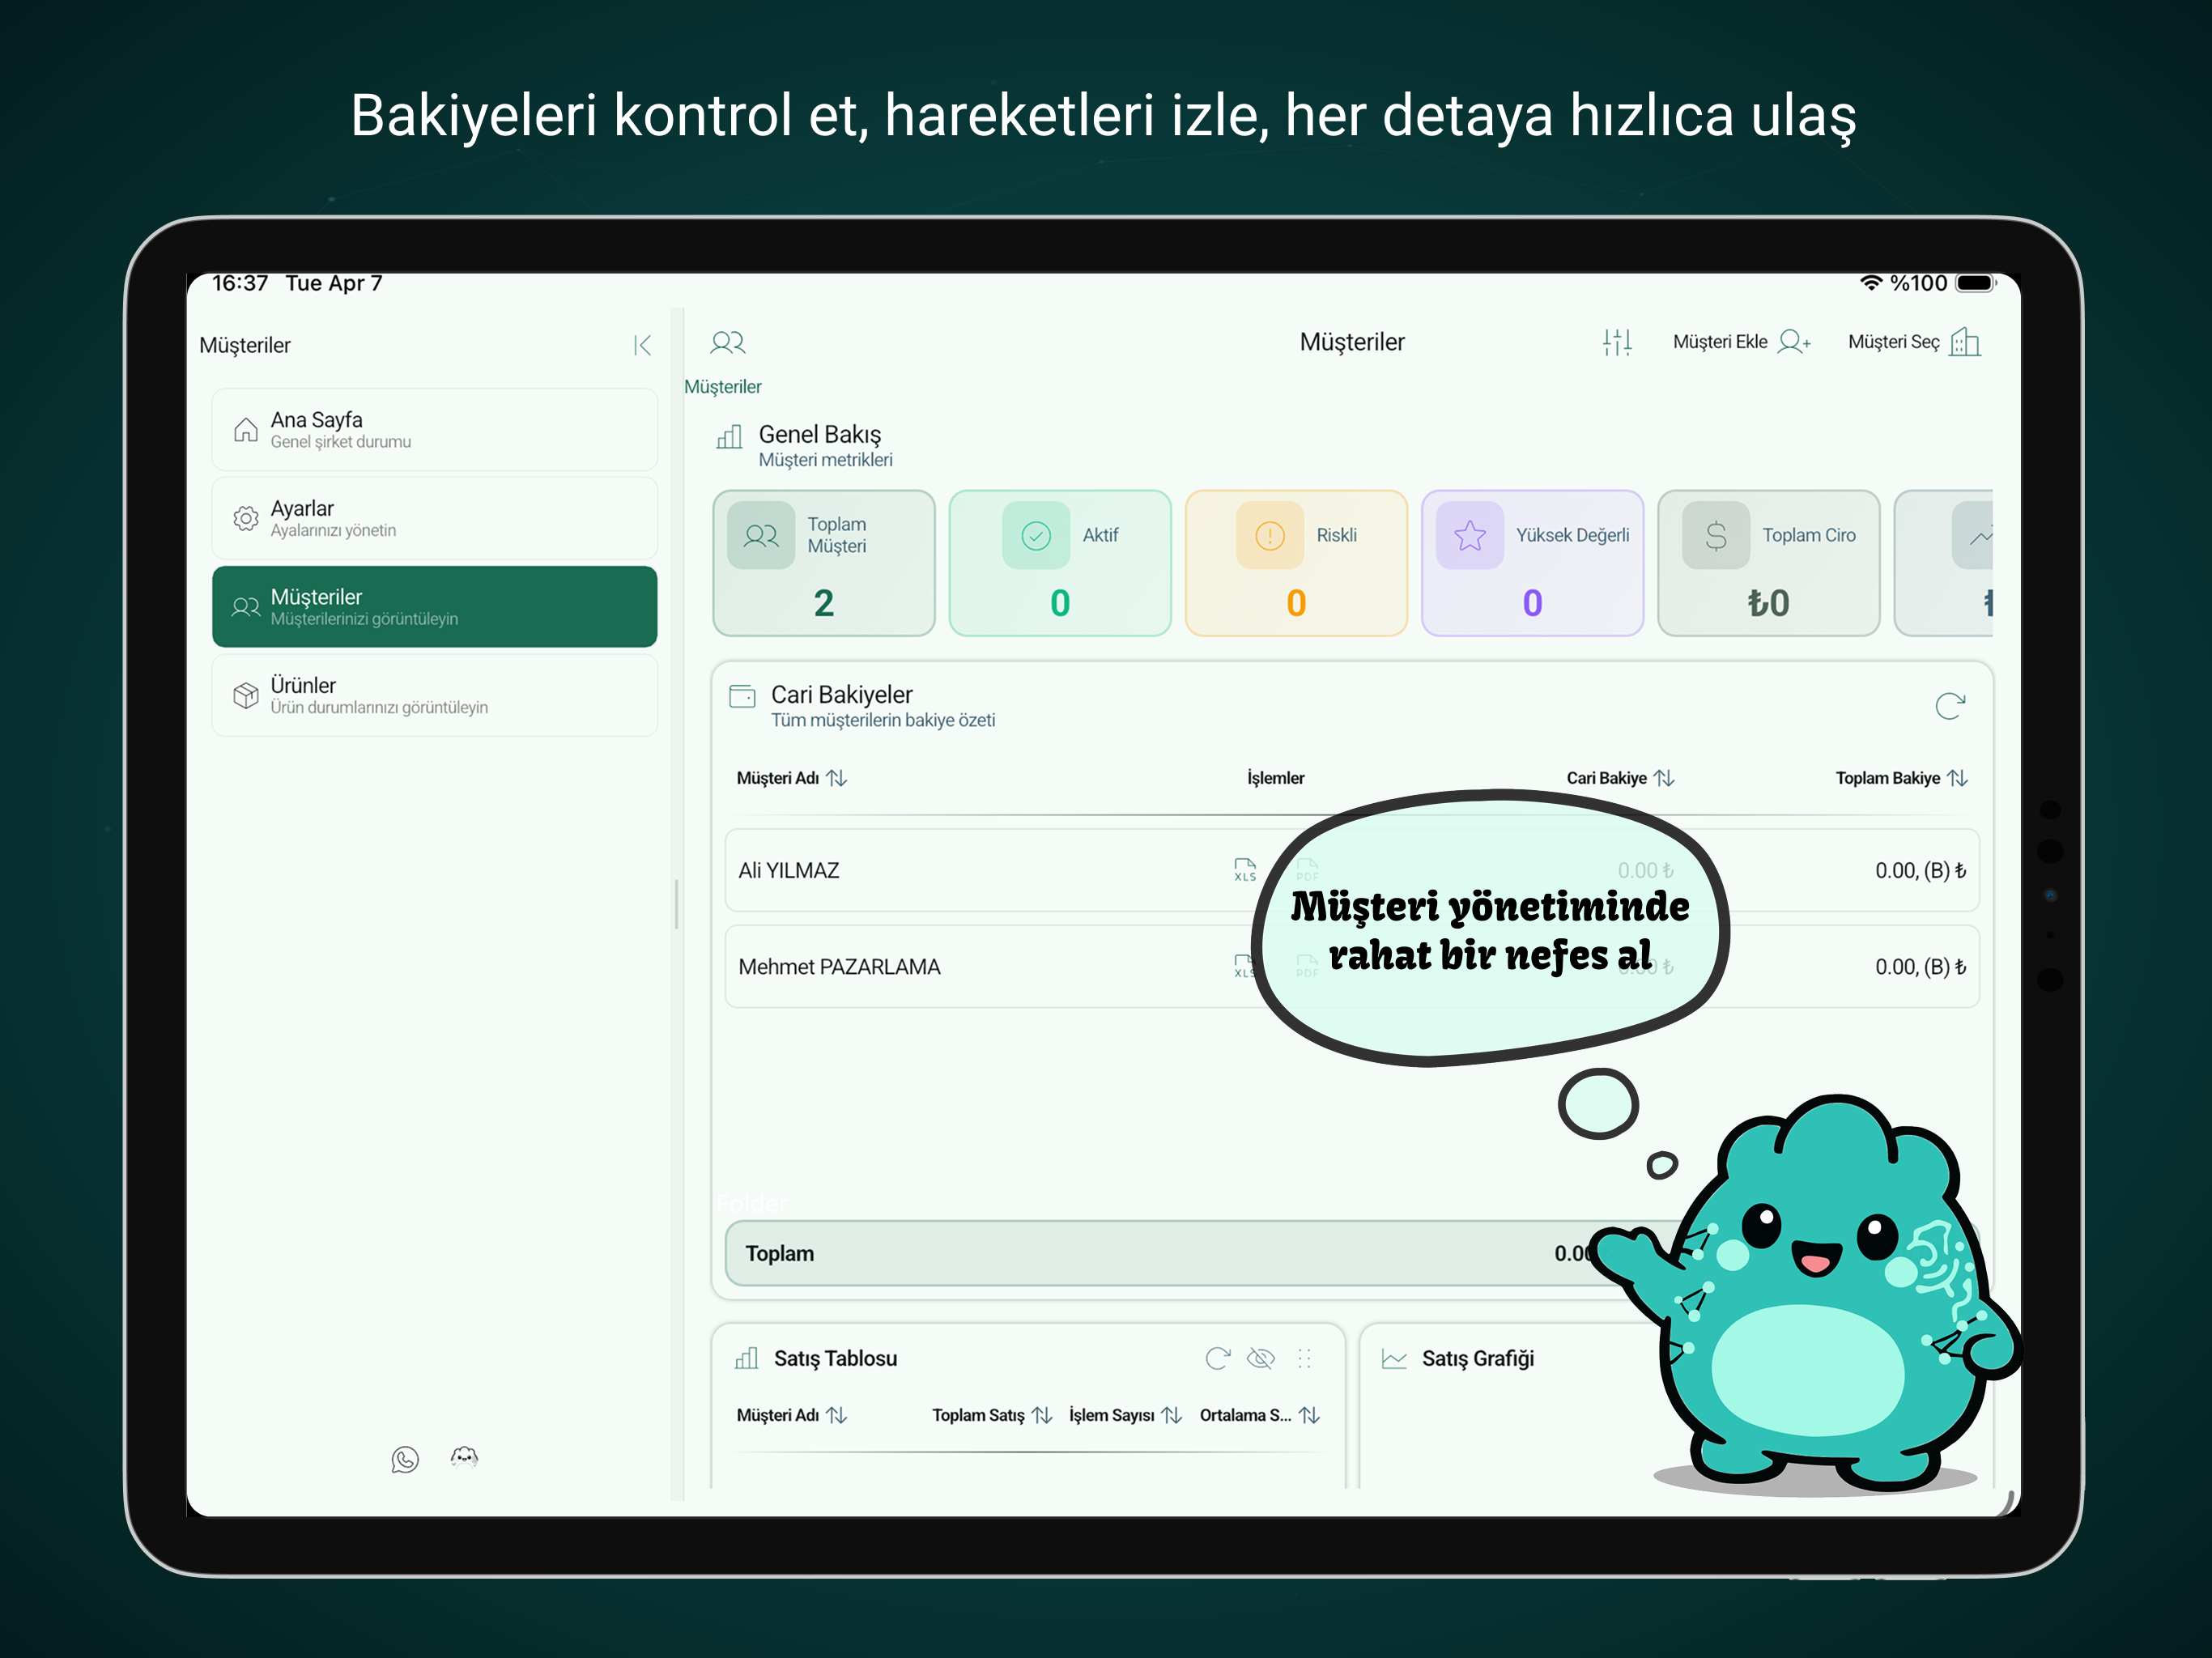Select the Aktif metric card
Viewport: 2212px width, 1658px height.
pos(1060,563)
